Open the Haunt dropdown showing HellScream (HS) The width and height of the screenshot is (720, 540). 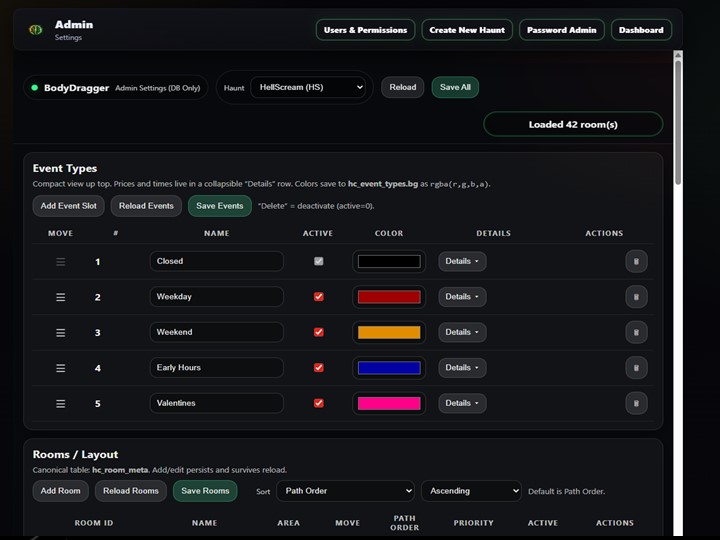(308, 87)
